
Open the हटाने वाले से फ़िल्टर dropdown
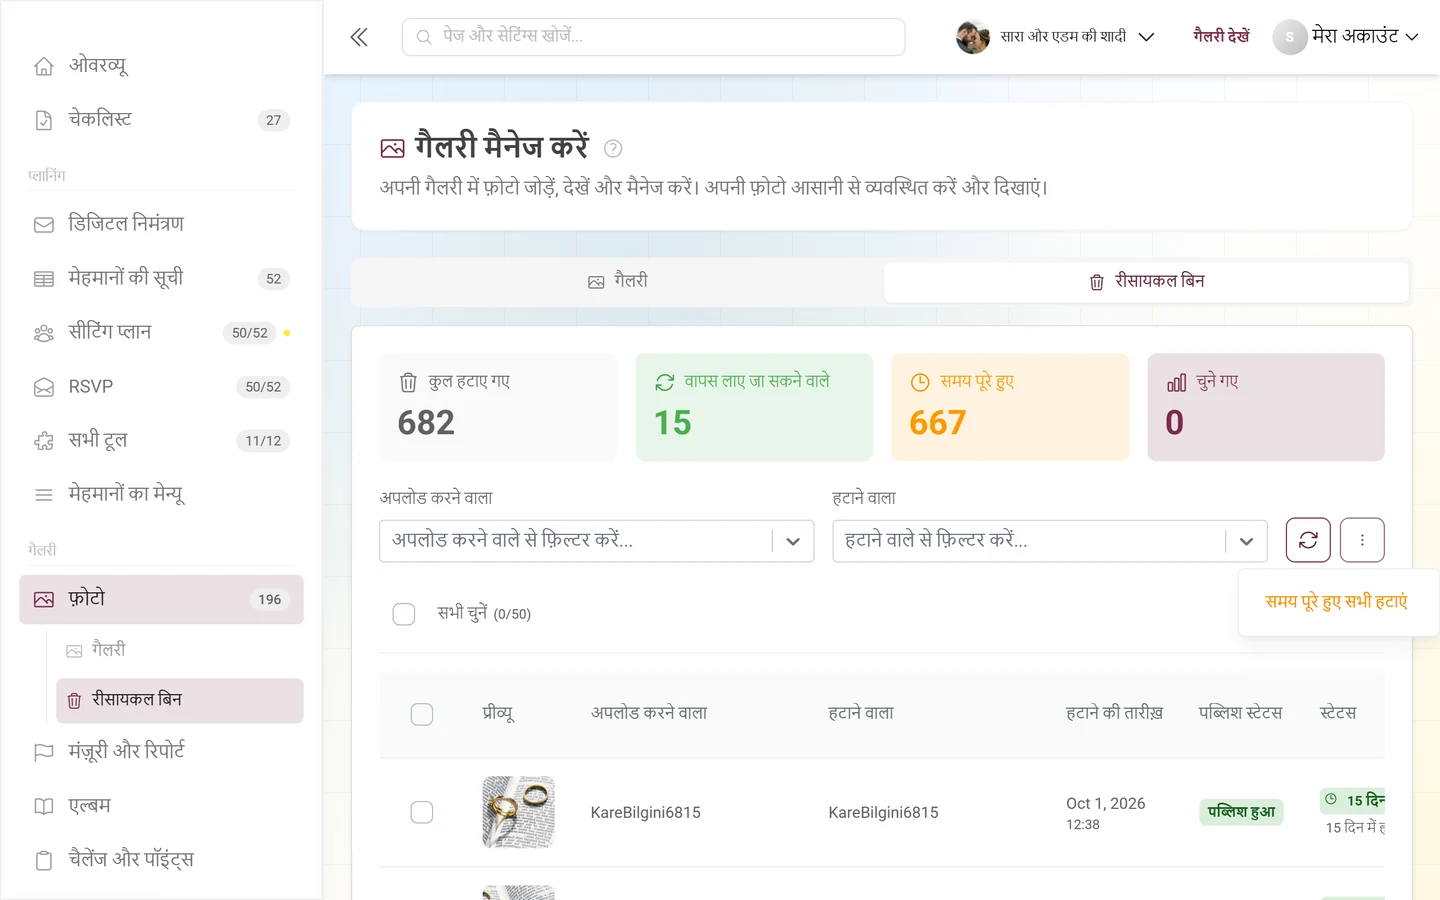pos(1050,541)
